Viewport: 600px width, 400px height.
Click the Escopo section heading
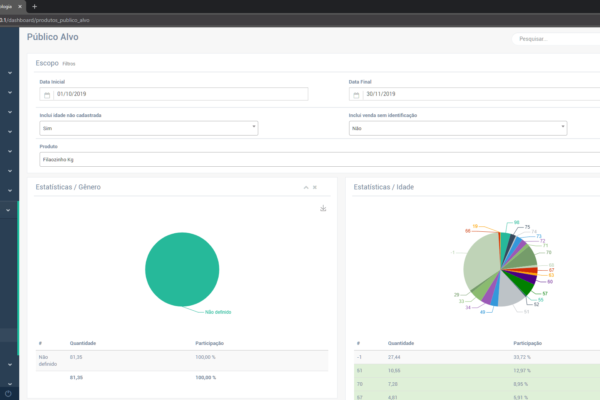point(47,63)
